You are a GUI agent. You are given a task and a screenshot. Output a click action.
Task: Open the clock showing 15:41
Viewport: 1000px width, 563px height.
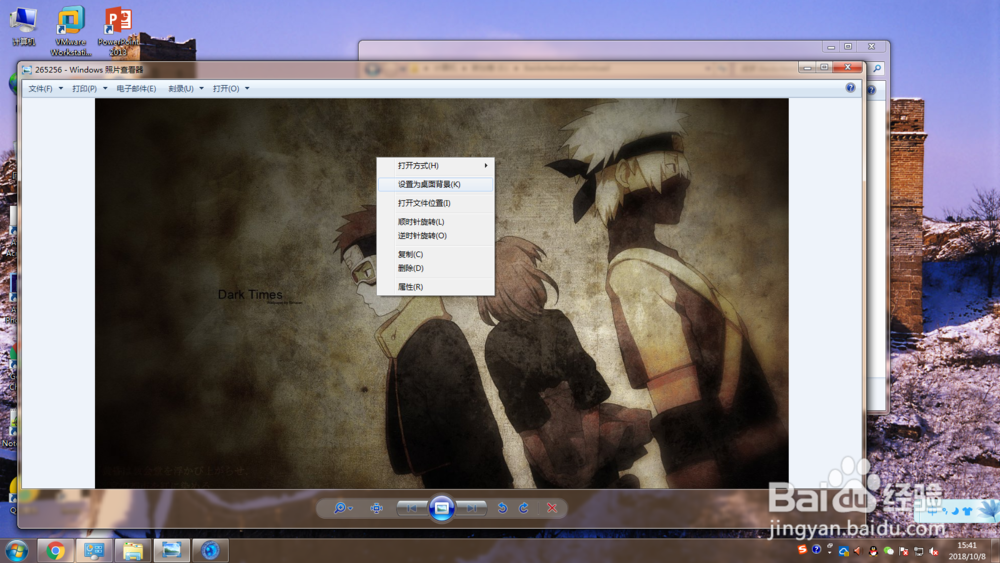pyautogui.click(x=967, y=551)
